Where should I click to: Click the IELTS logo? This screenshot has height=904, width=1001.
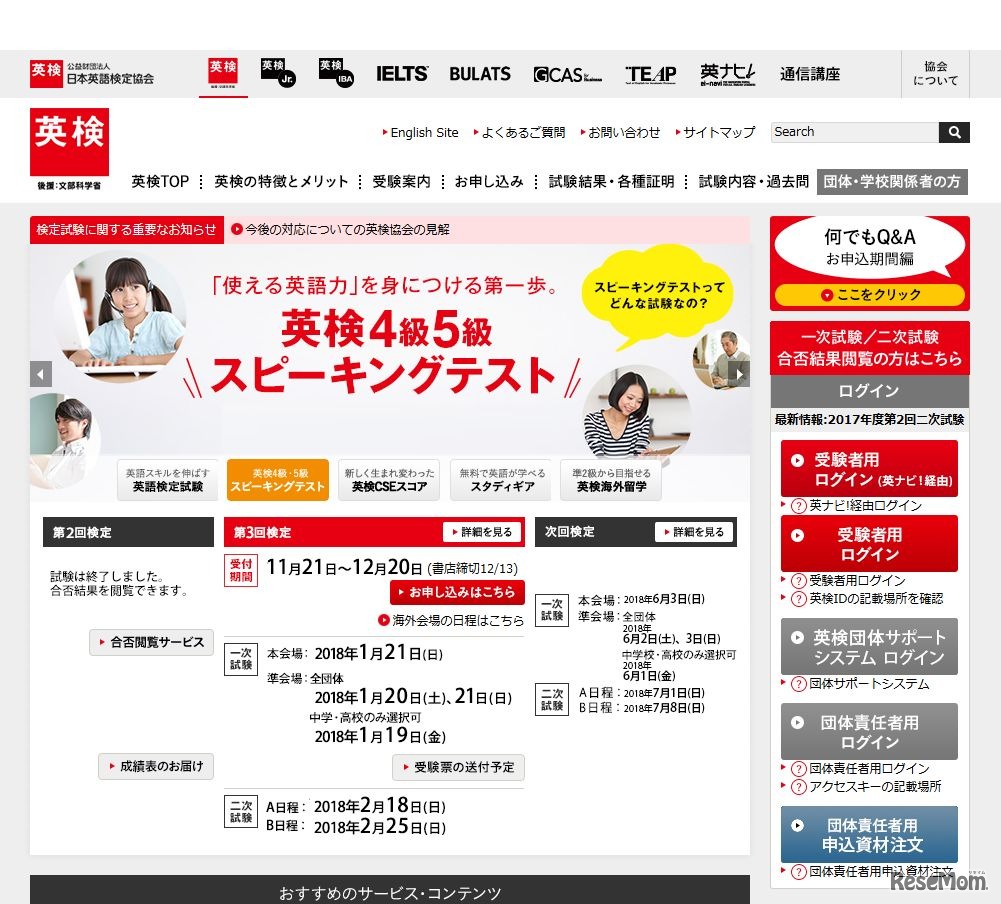pyautogui.click(x=402, y=73)
